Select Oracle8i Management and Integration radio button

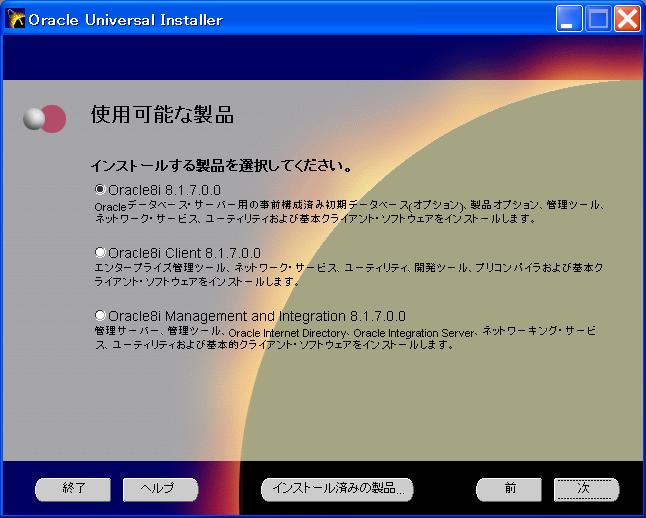click(x=100, y=315)
